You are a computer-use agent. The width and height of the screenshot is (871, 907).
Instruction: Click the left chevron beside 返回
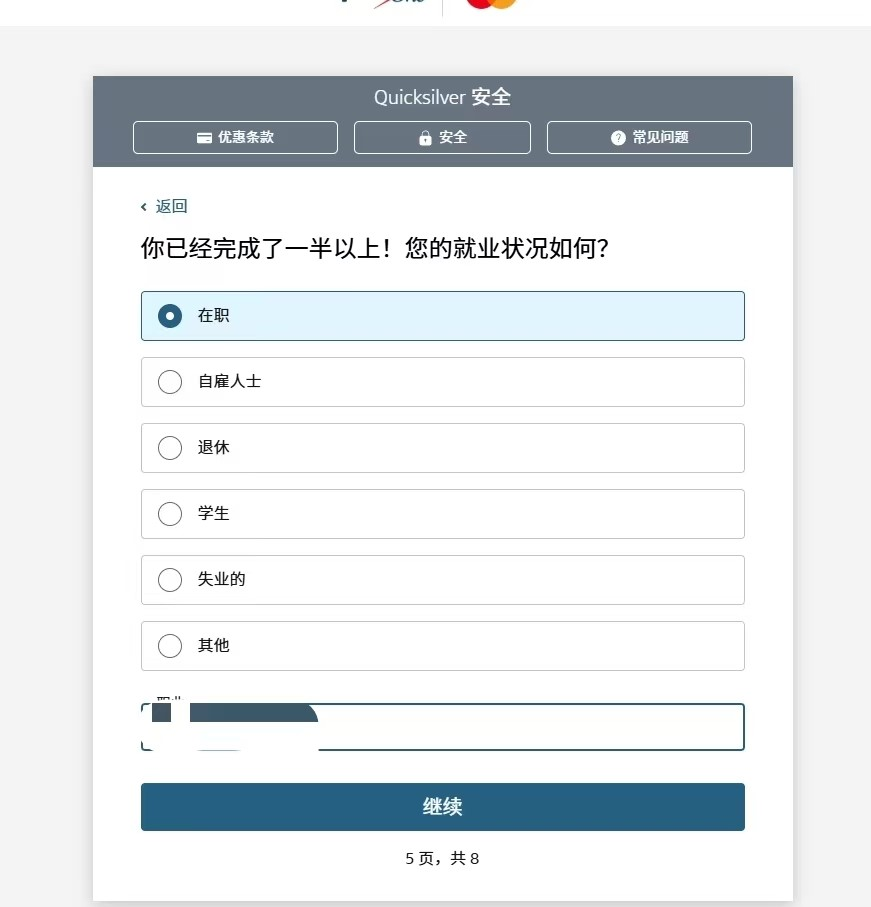tap(144, 206)
